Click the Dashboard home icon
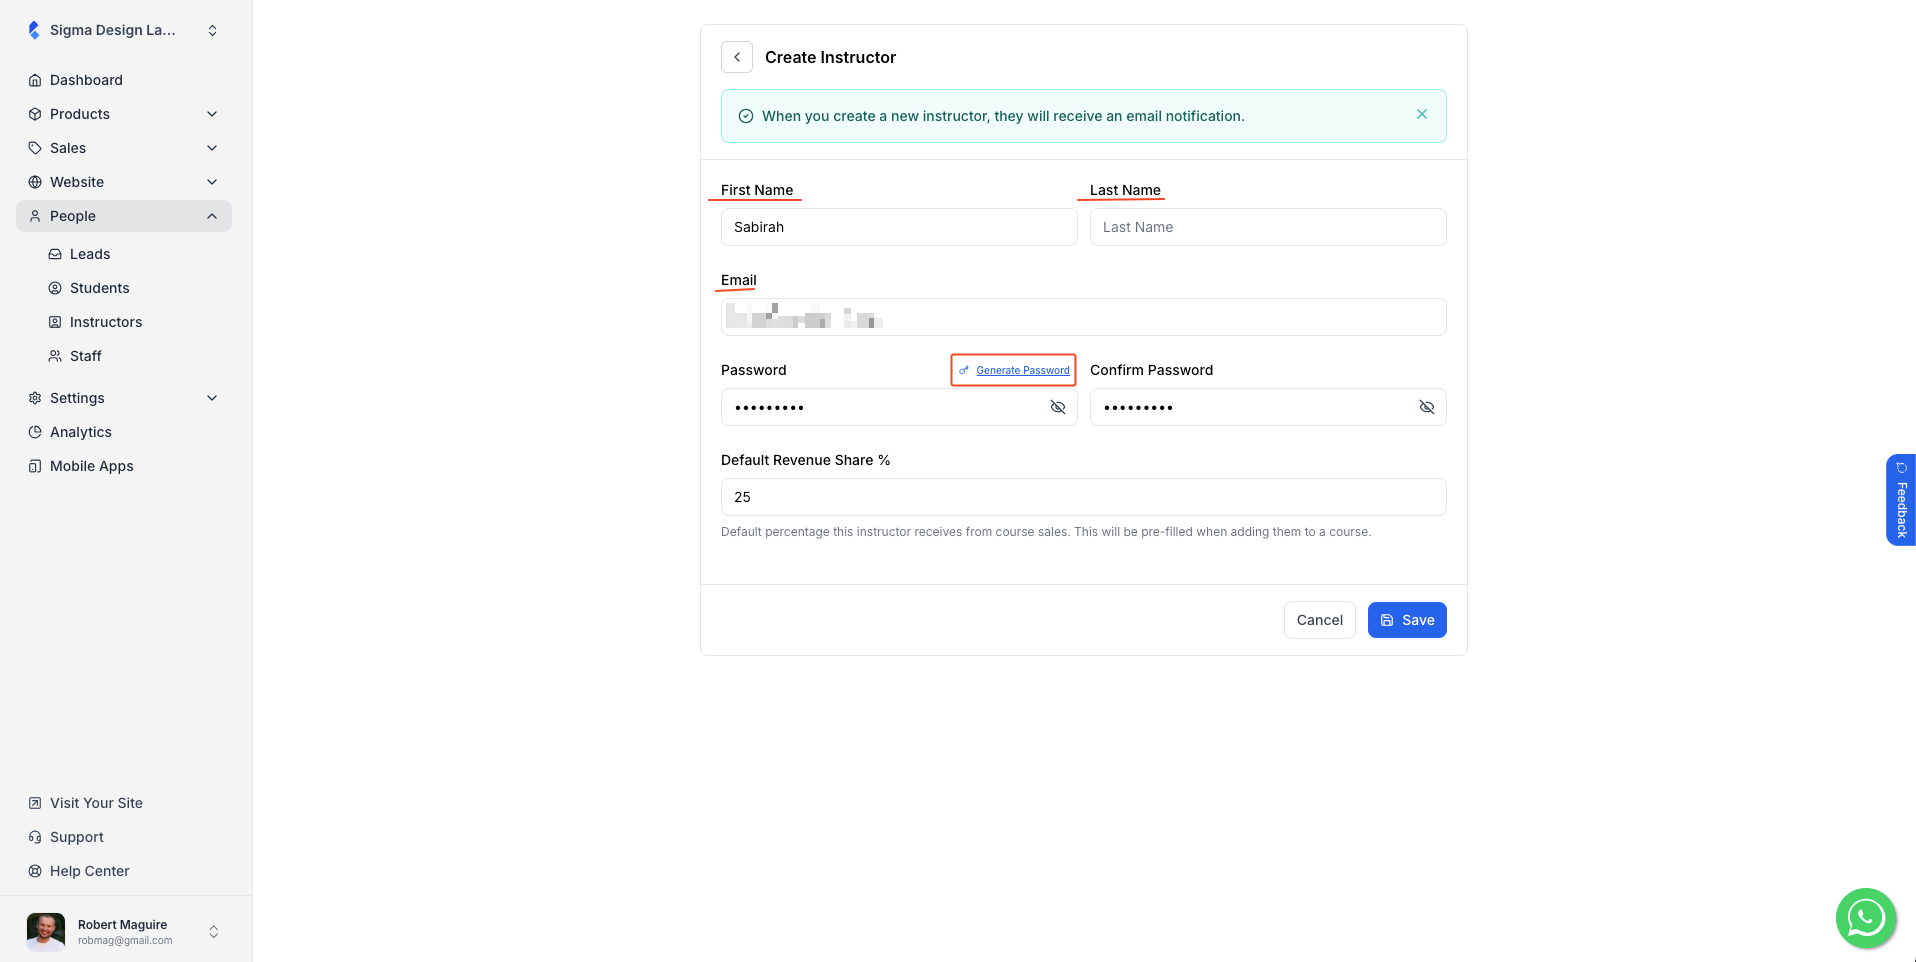1916x962 pixels. pos(35,80)
